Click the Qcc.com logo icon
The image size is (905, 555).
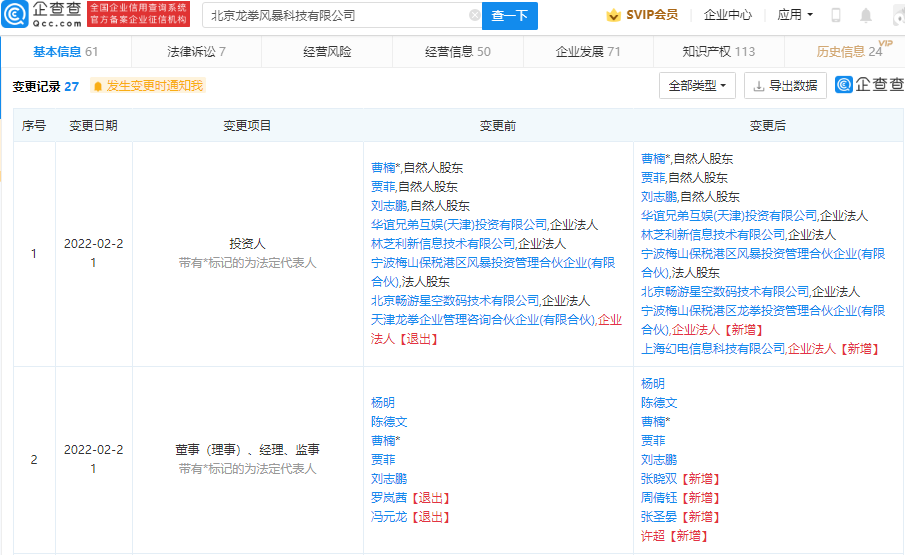[x=15, y=14]
